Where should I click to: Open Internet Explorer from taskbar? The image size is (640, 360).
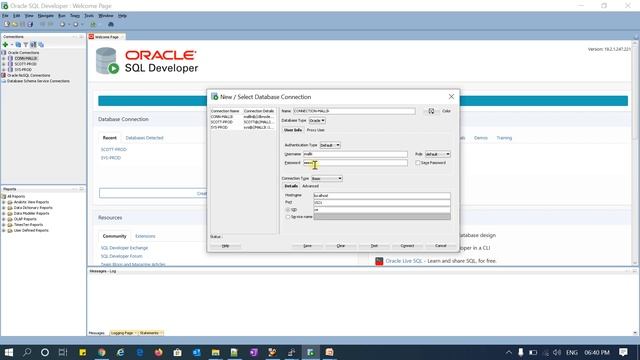(120, 352)
